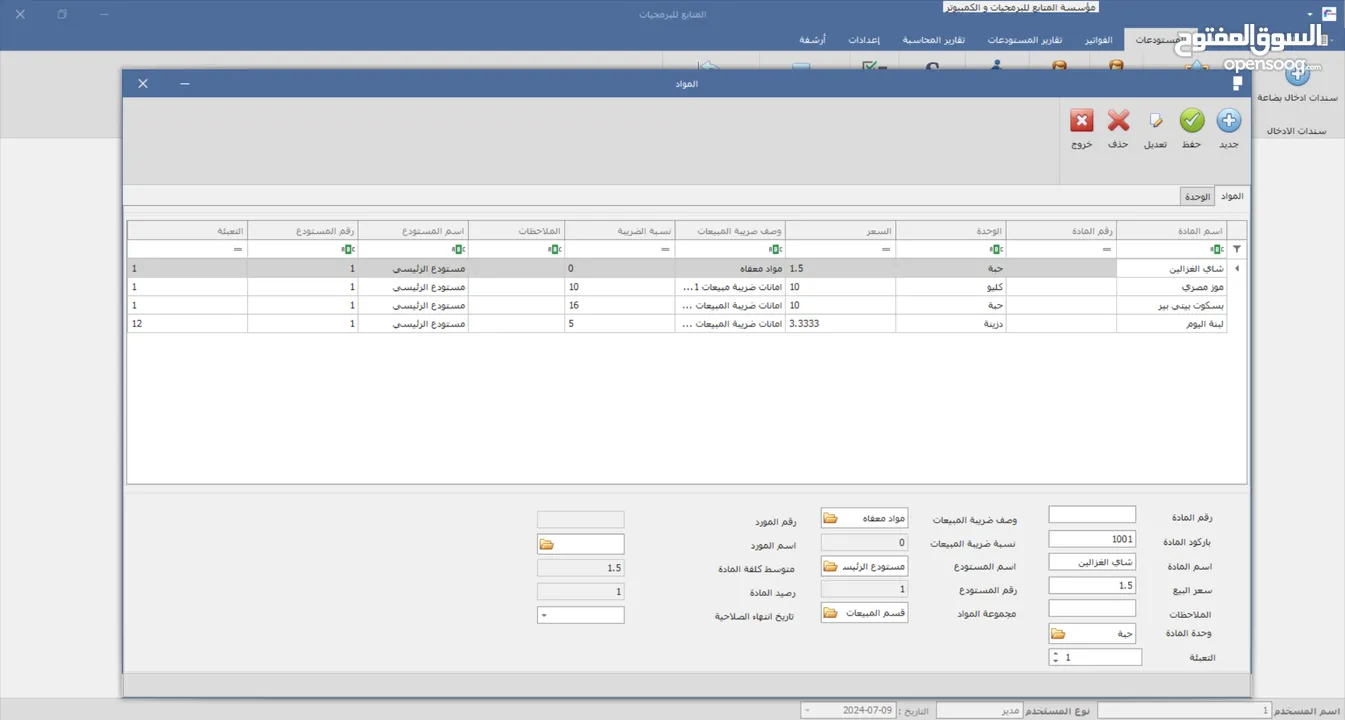Image resolution: width=1345 pixels, height=720 pixels.
Task: Open folder icon for وصف ضريبة المبيعات
Action: click(830, 518)
